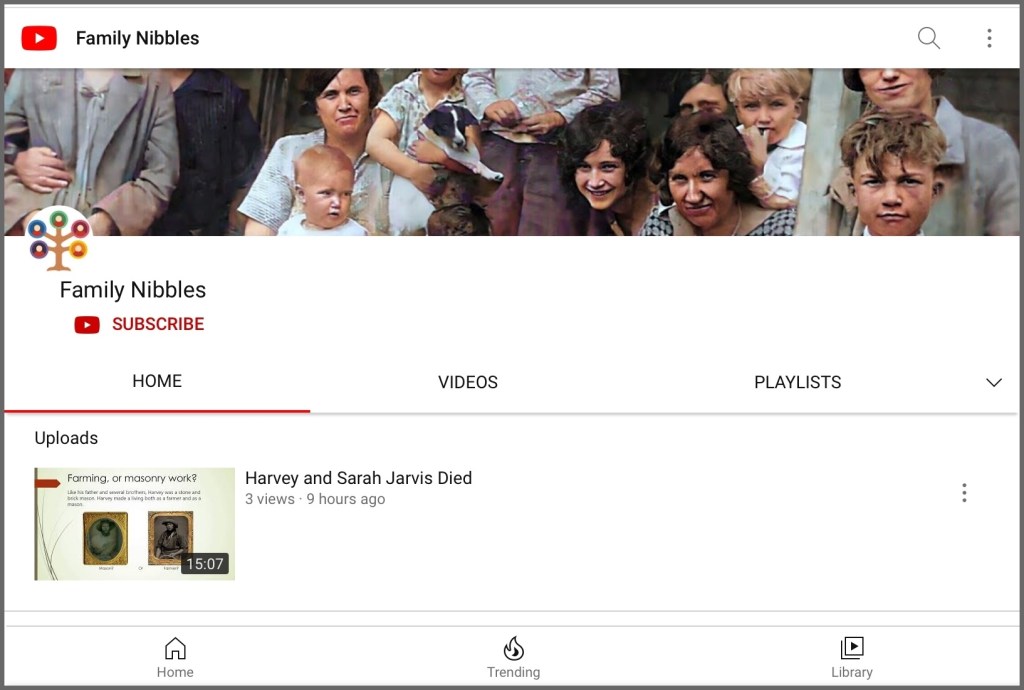Open the Library in bottom navigation
This screenshot has width=1024, height=690.
point(851,658)
